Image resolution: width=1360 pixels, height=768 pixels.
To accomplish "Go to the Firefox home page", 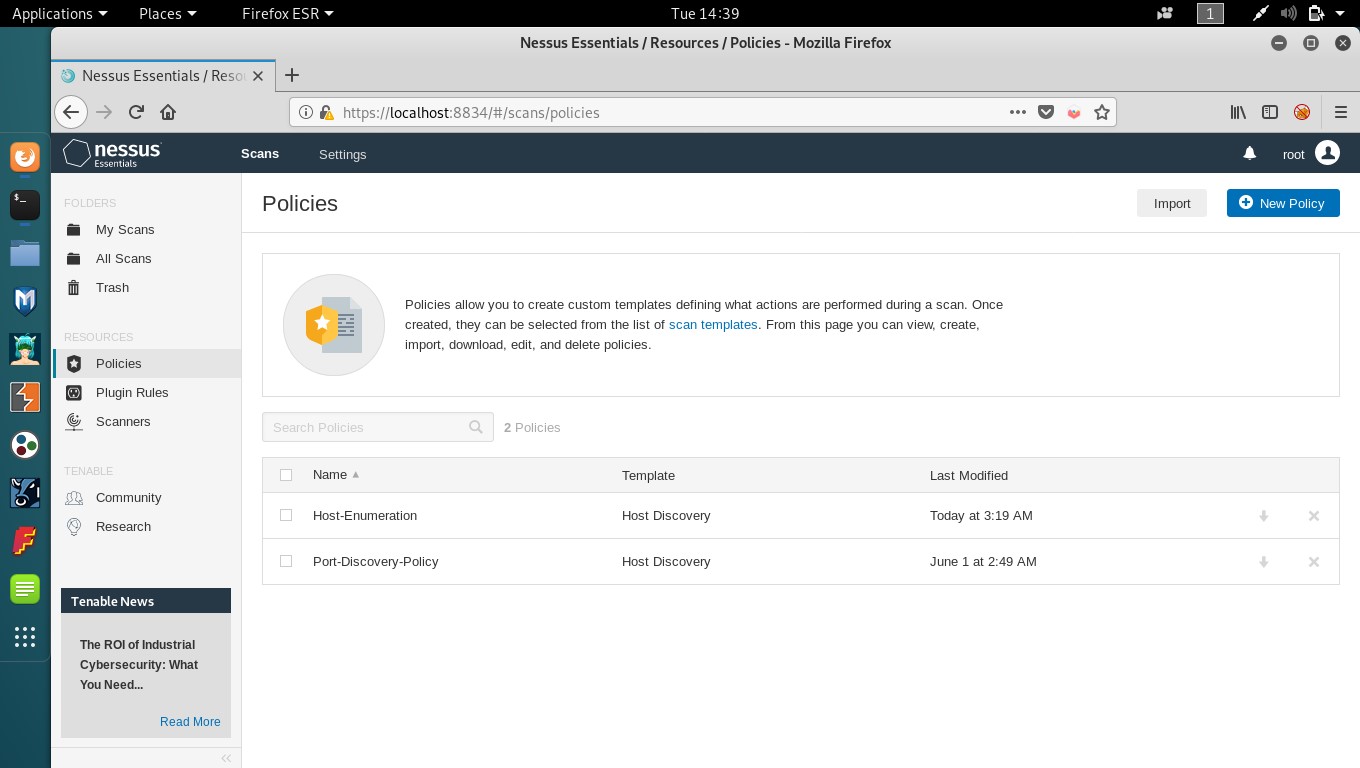I will tap(168, 112).
